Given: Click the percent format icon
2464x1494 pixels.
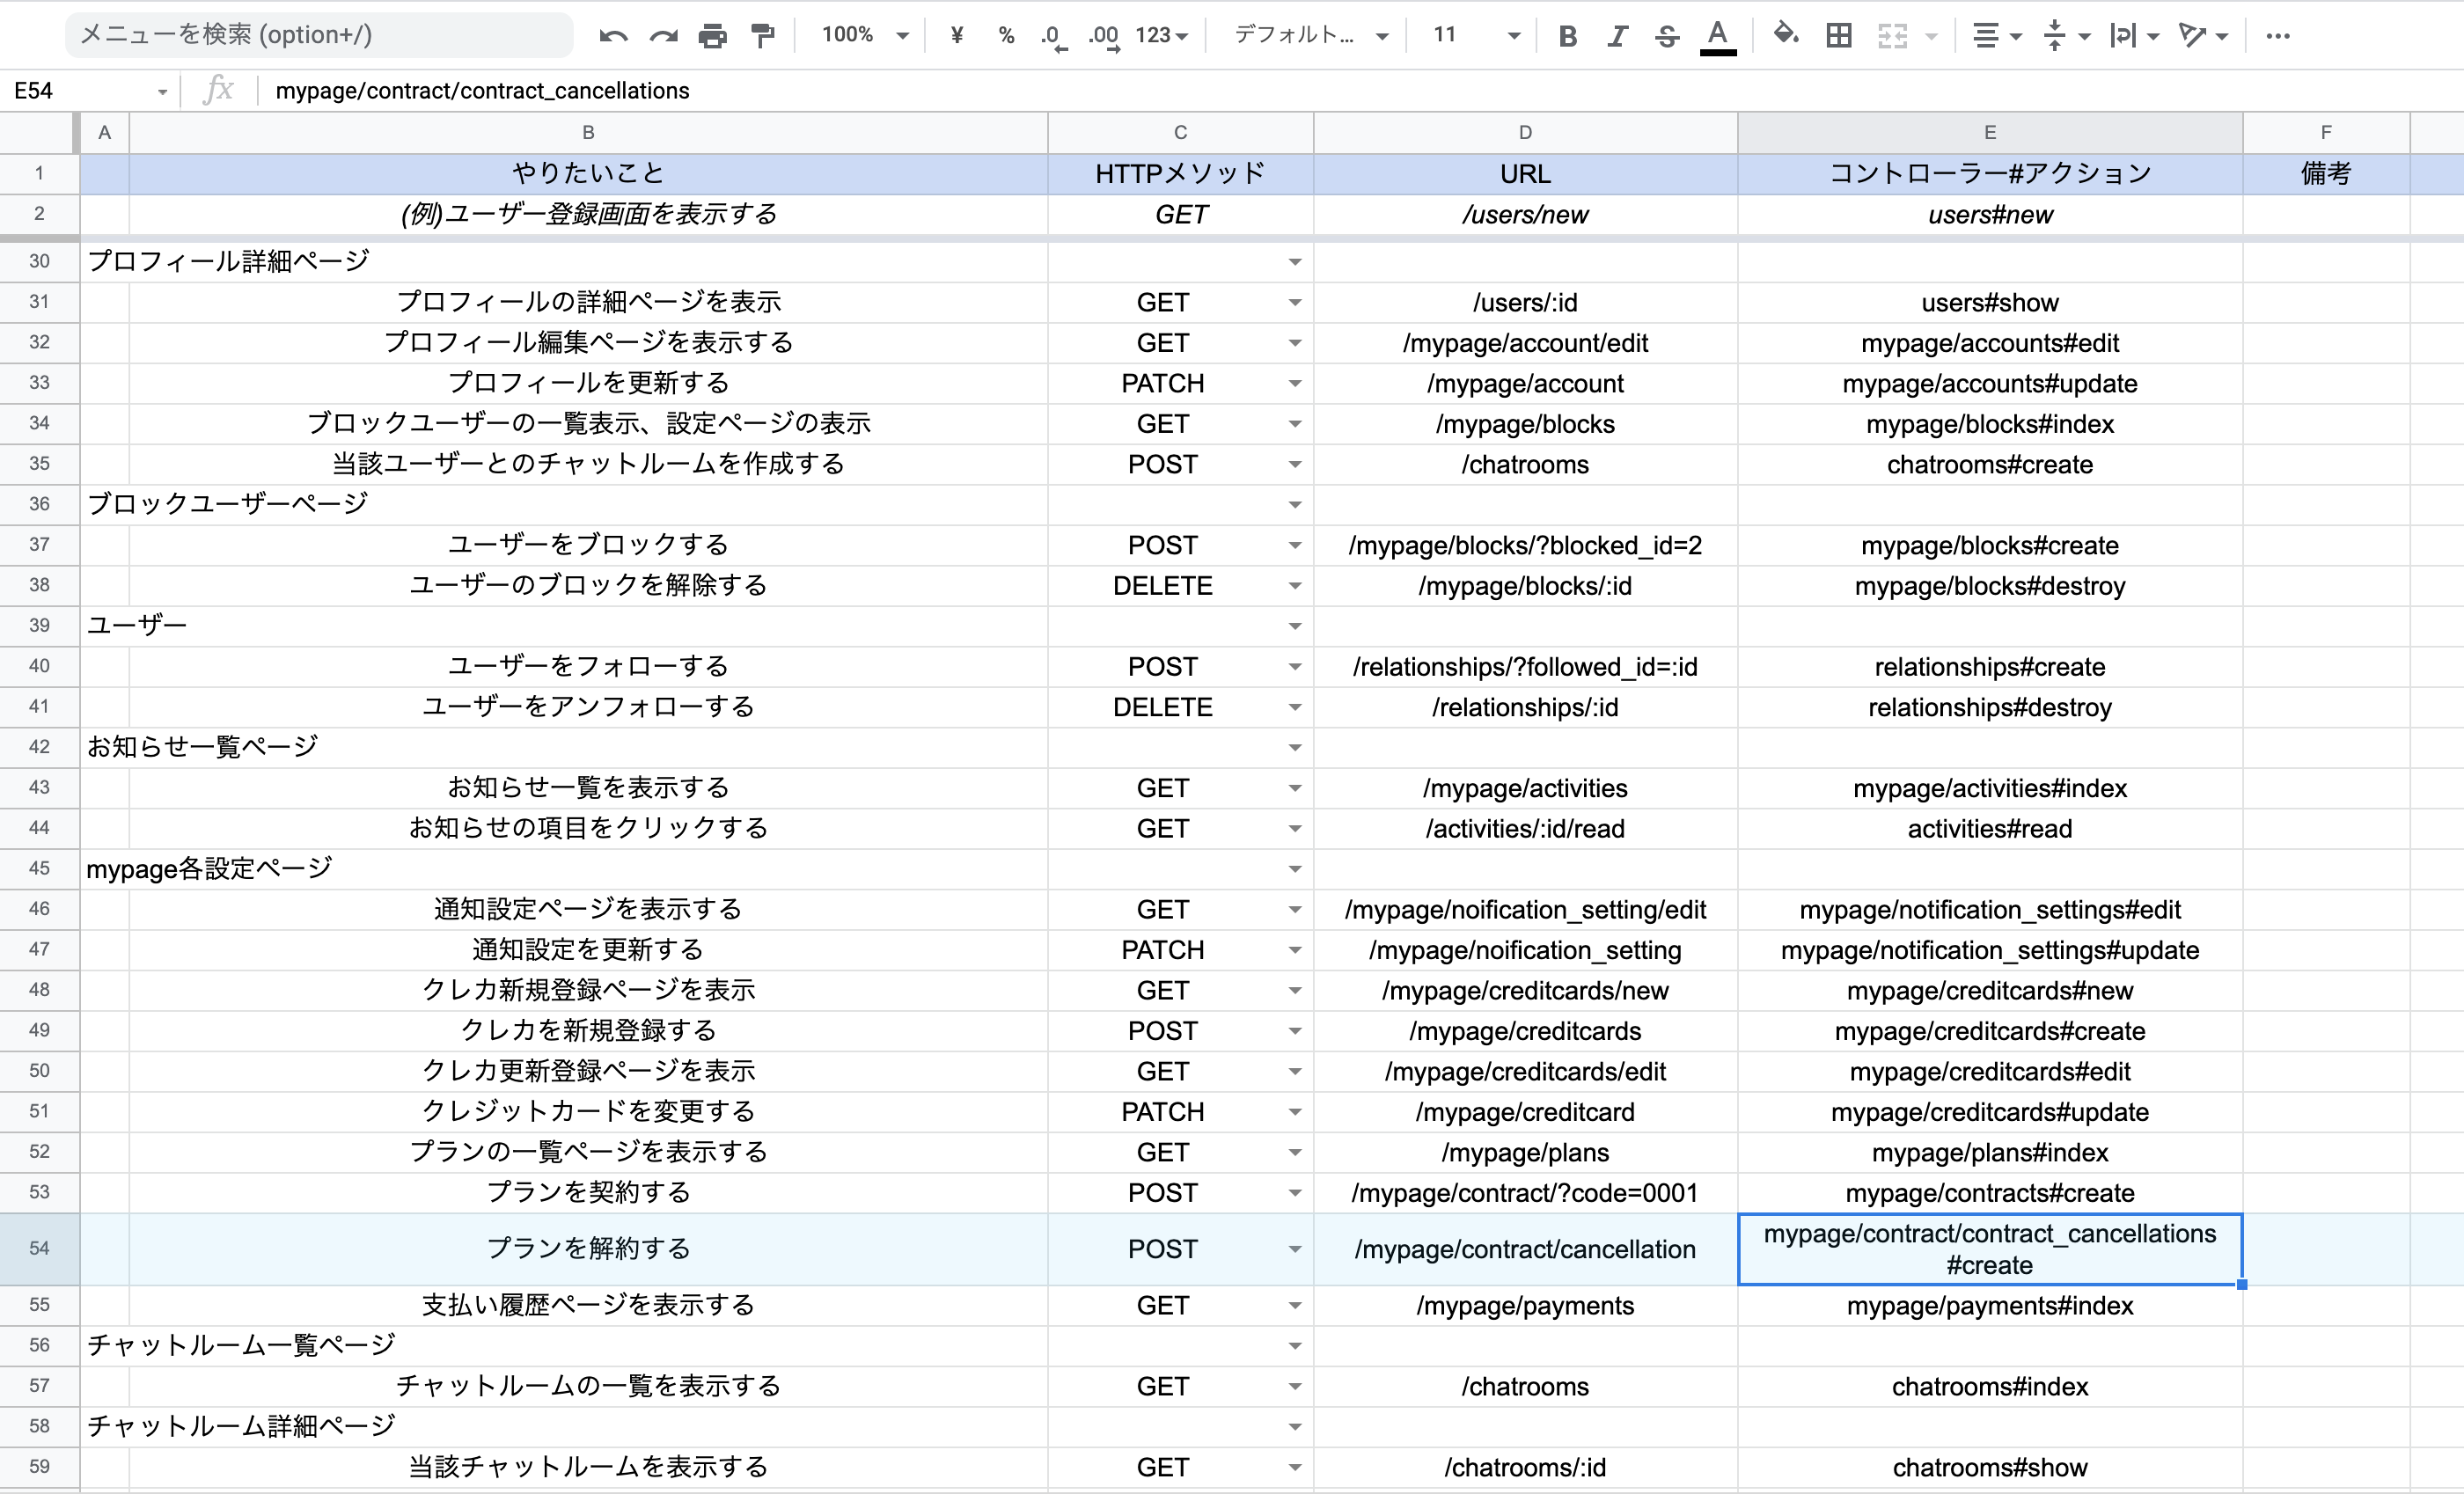Looking at the screenshot, I should (1006, 36).
